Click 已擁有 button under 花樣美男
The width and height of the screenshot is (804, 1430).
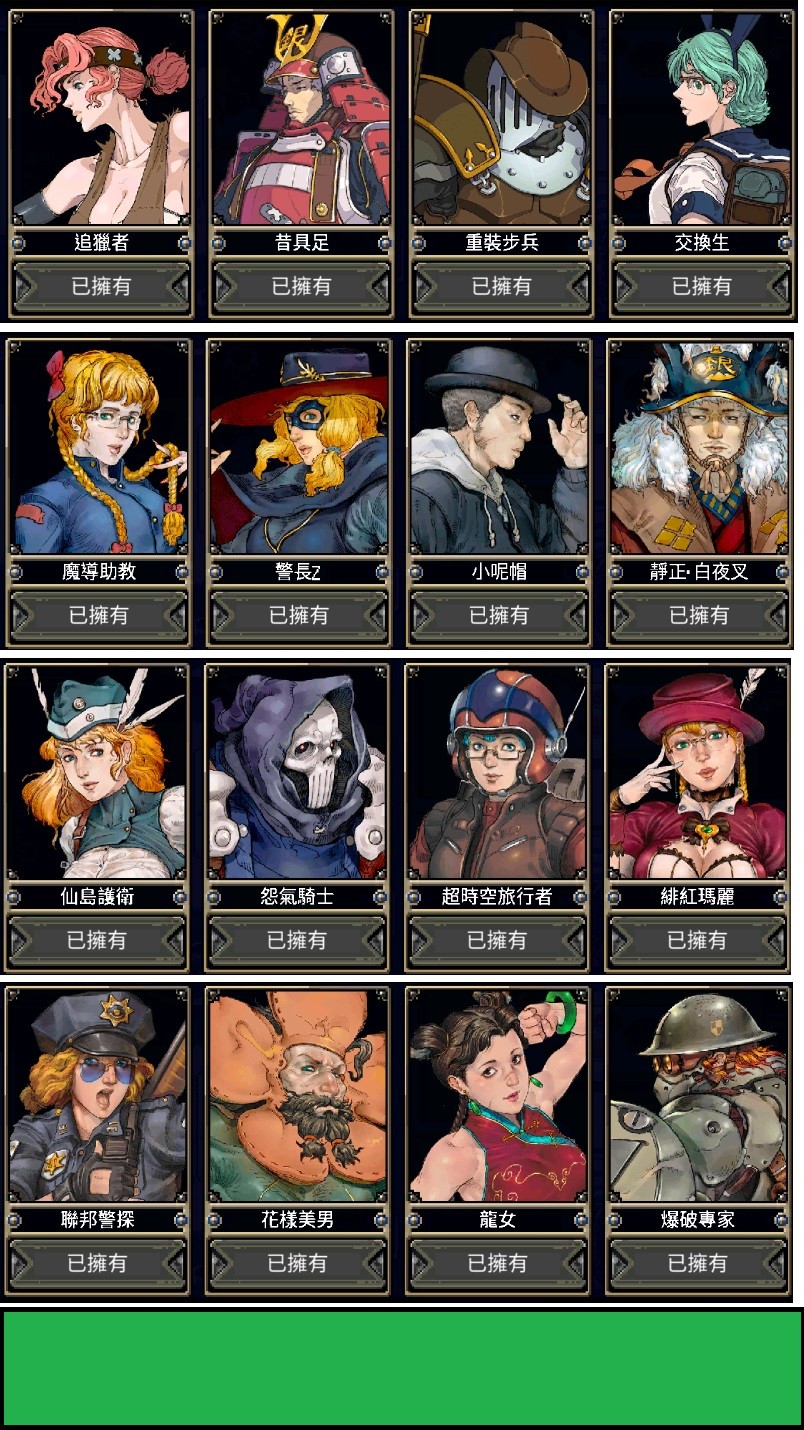(297, 1264)
